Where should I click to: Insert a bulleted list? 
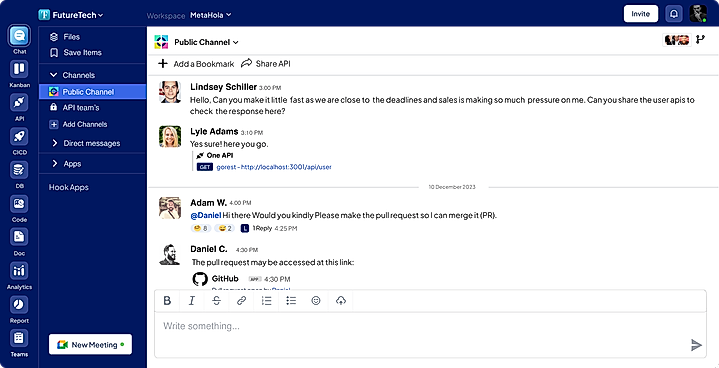click(291, 301)
